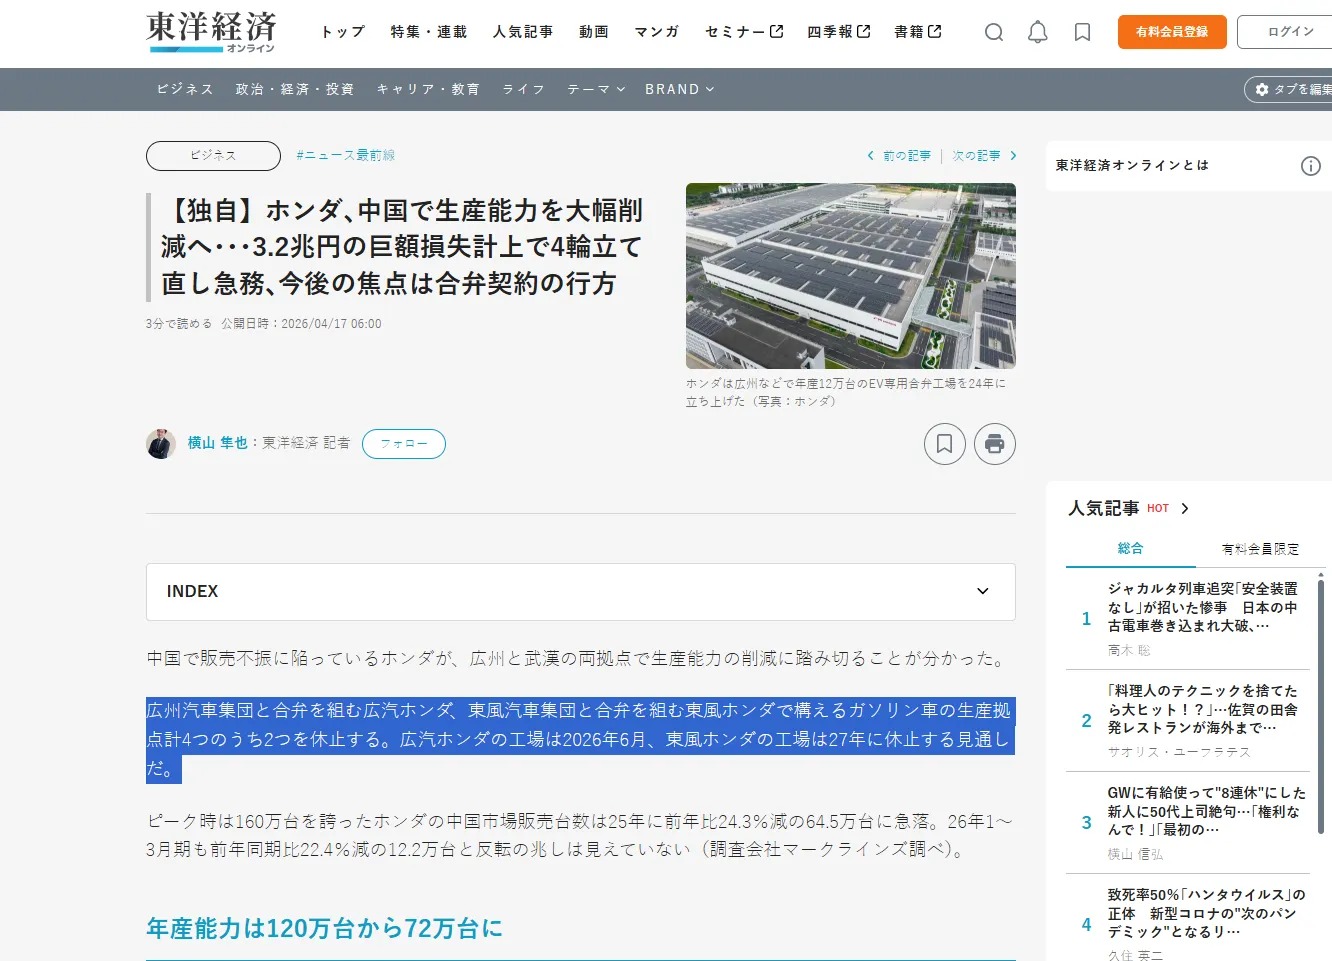Viewport: 1332px width, 961px height.
Task: Follow the author with フォロー button
Action: pos(404,444)
